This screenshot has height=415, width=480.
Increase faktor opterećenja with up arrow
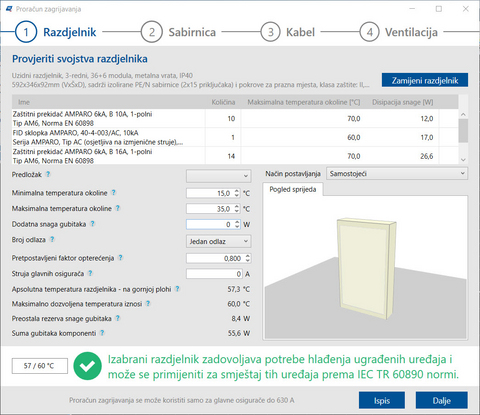[247, 256]
